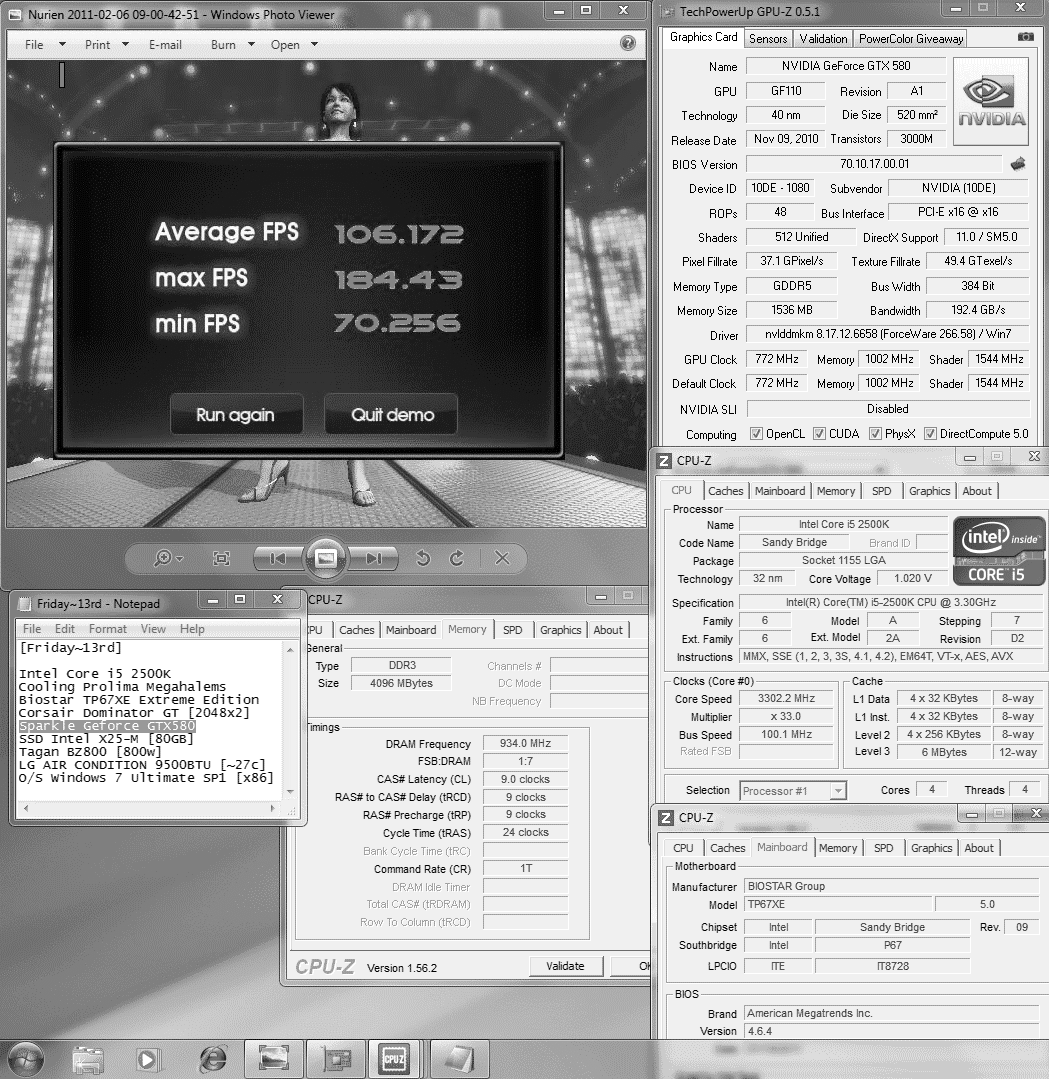
Task: Click Quit demo button
Action: [x=392, y=414]
